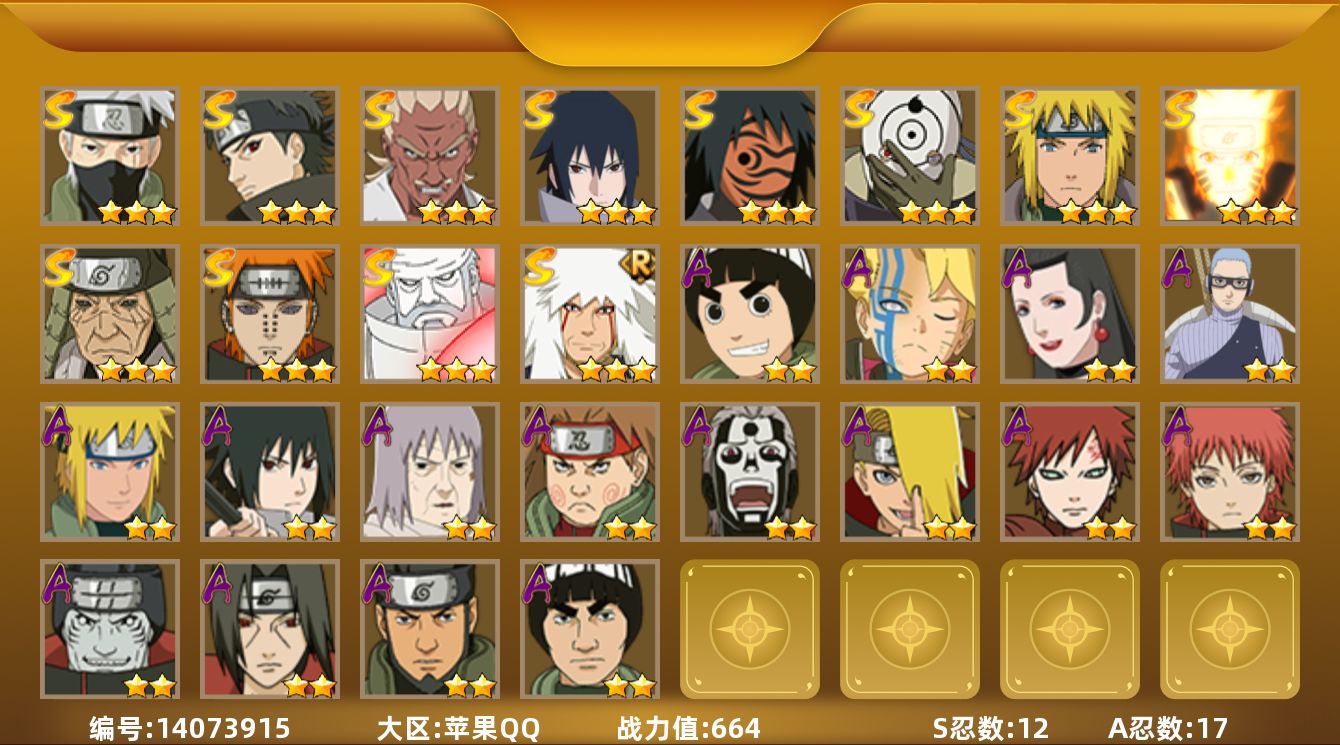Open the glowing golden chakra Naruto card

[x=1230, y=156]
